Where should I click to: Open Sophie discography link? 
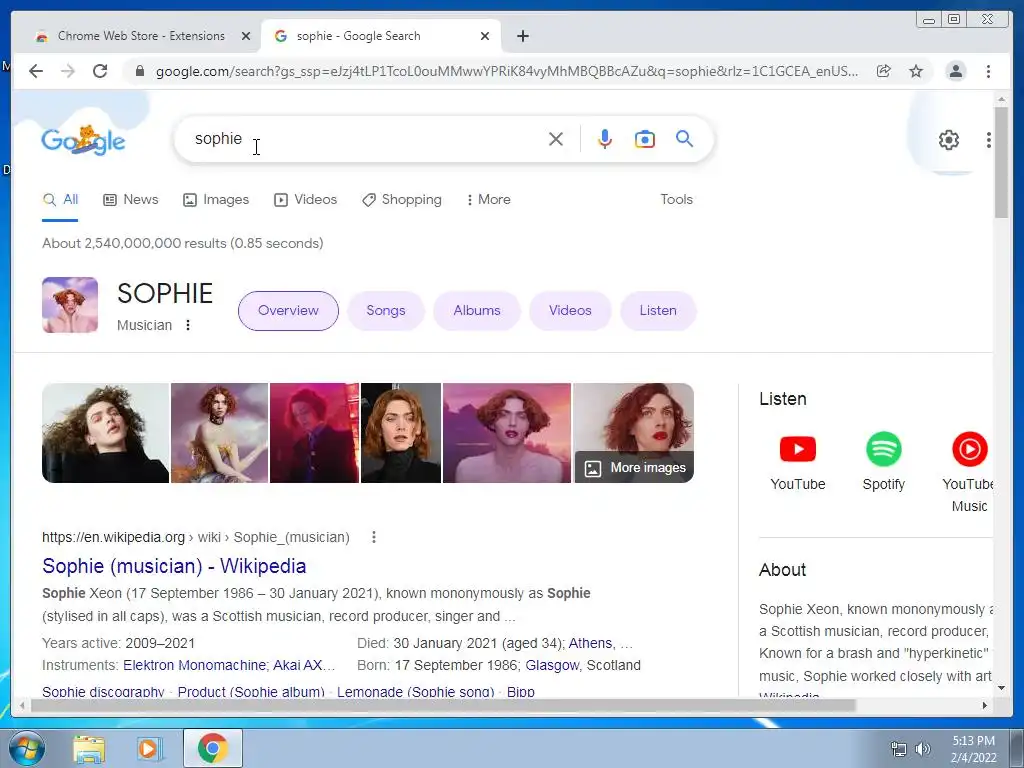coord(103,691)
